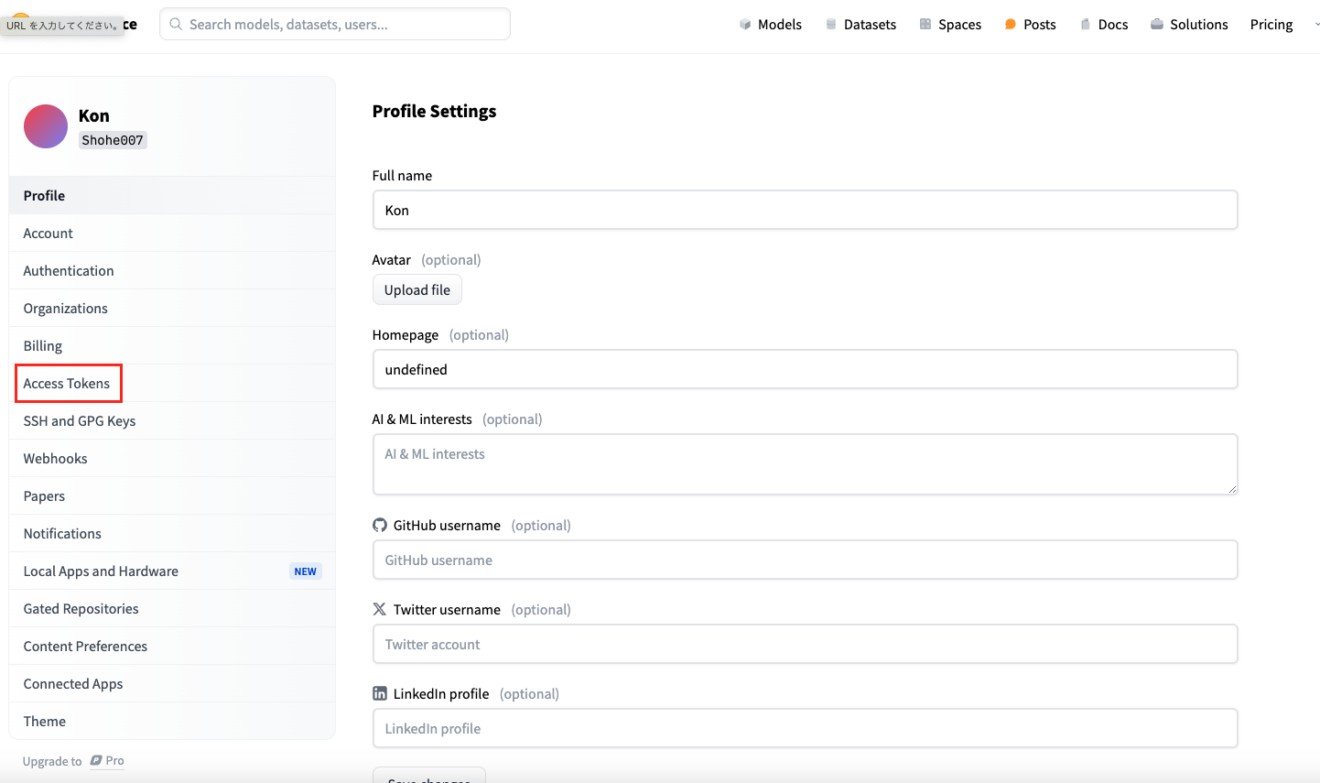Click the Datasets icon in navbar
Image resolution: width=1320 pixels, height=783 pixels.
(x=831, y=25)
